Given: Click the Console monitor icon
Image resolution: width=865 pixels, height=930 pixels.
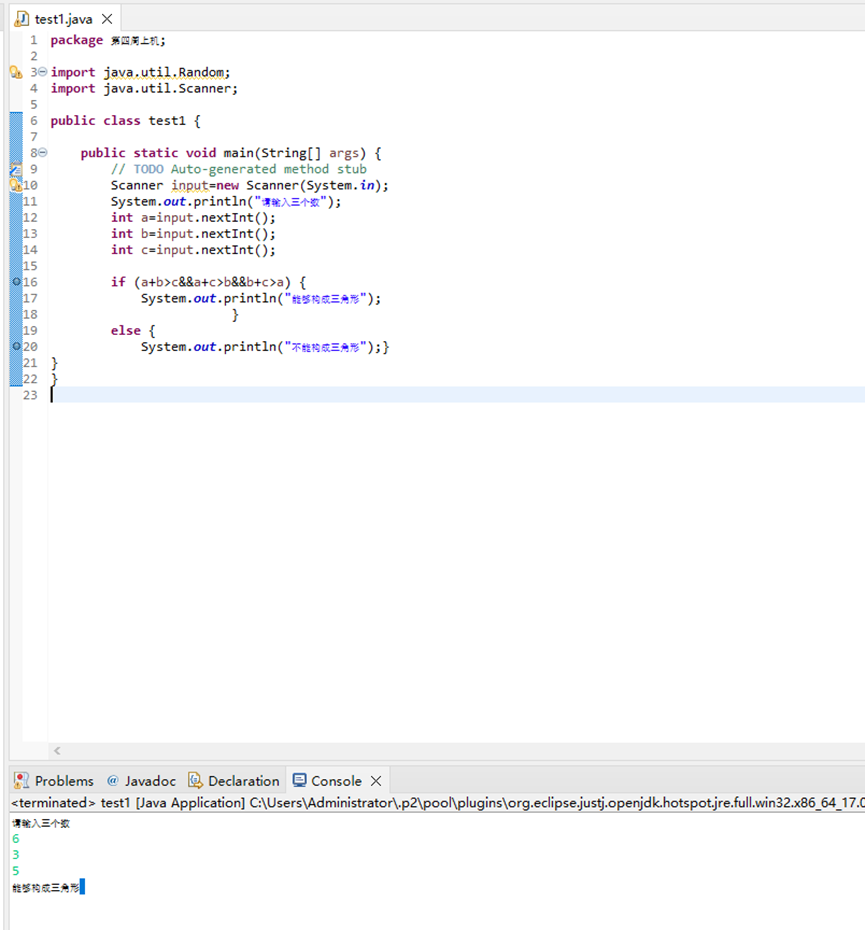Looking at the screenshot, I should point(300,780).
